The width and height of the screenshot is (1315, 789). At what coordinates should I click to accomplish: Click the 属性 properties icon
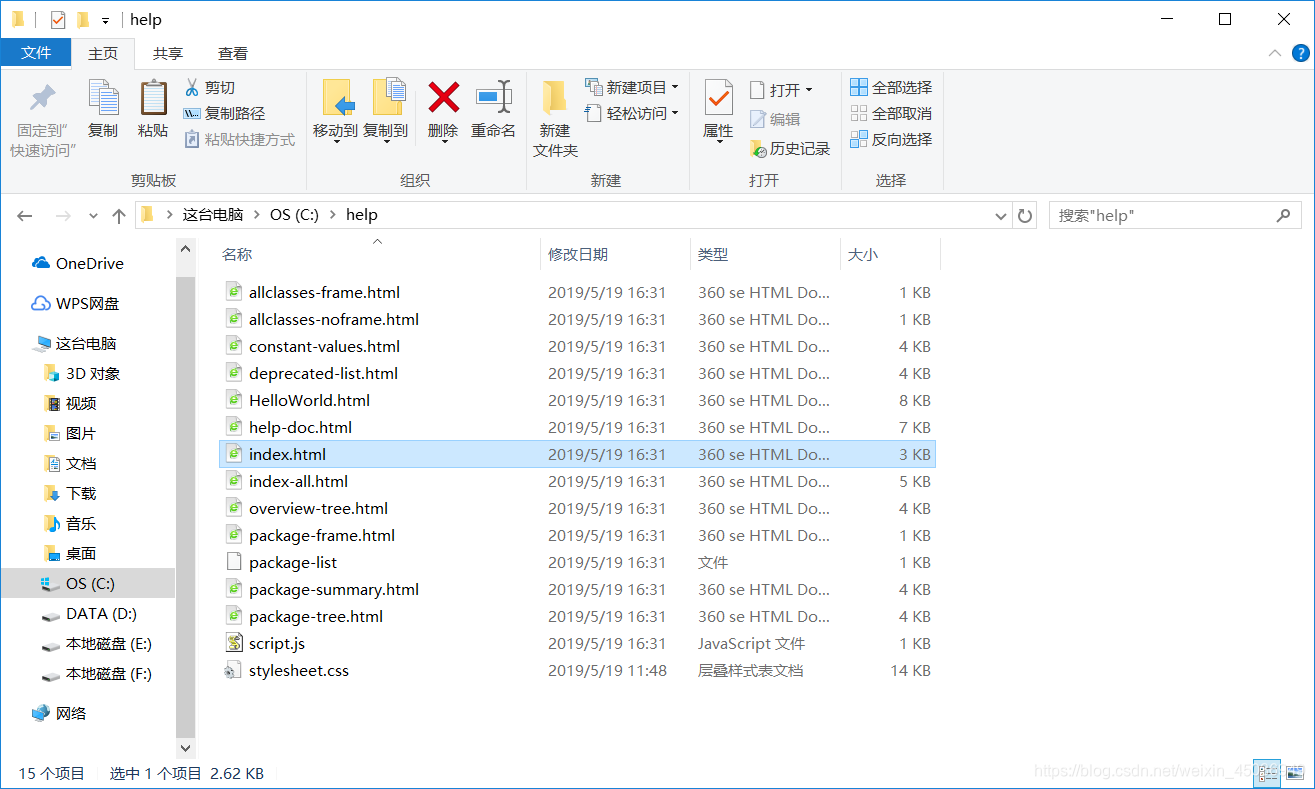718,98
